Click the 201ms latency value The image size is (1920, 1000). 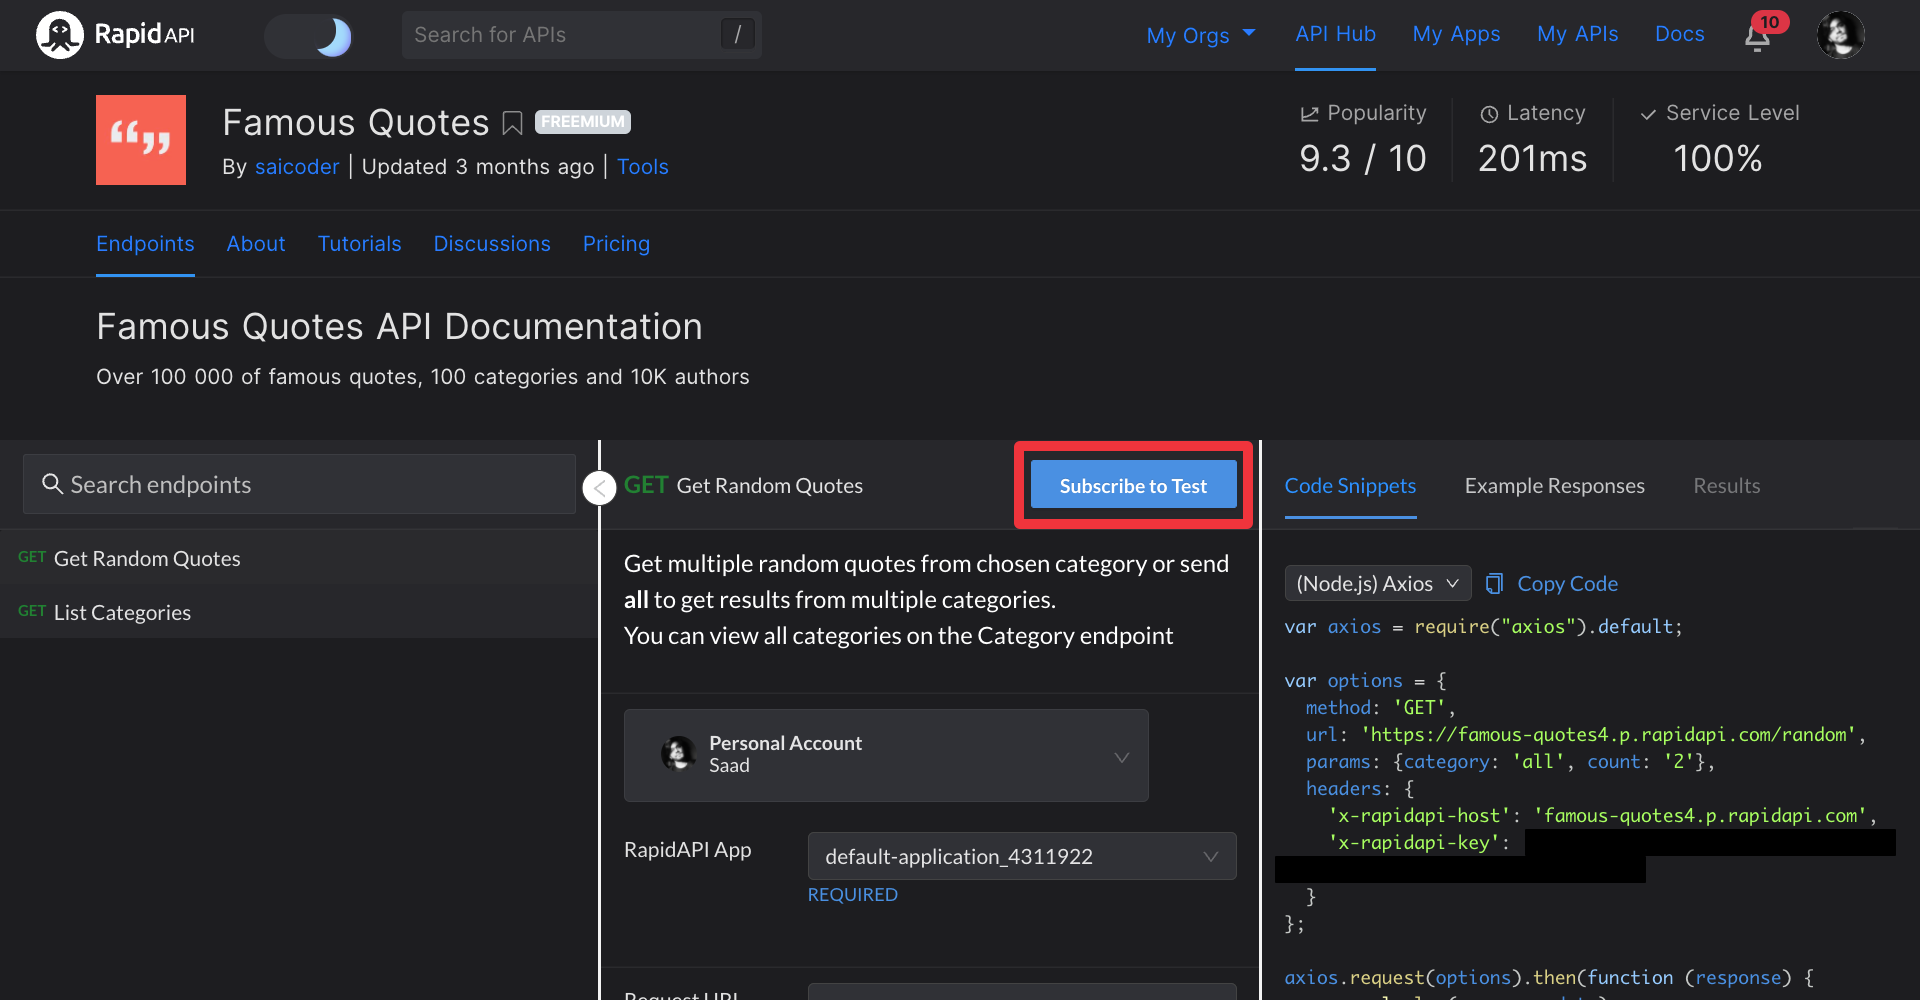pyautogui.click(x=1532, y=158)
